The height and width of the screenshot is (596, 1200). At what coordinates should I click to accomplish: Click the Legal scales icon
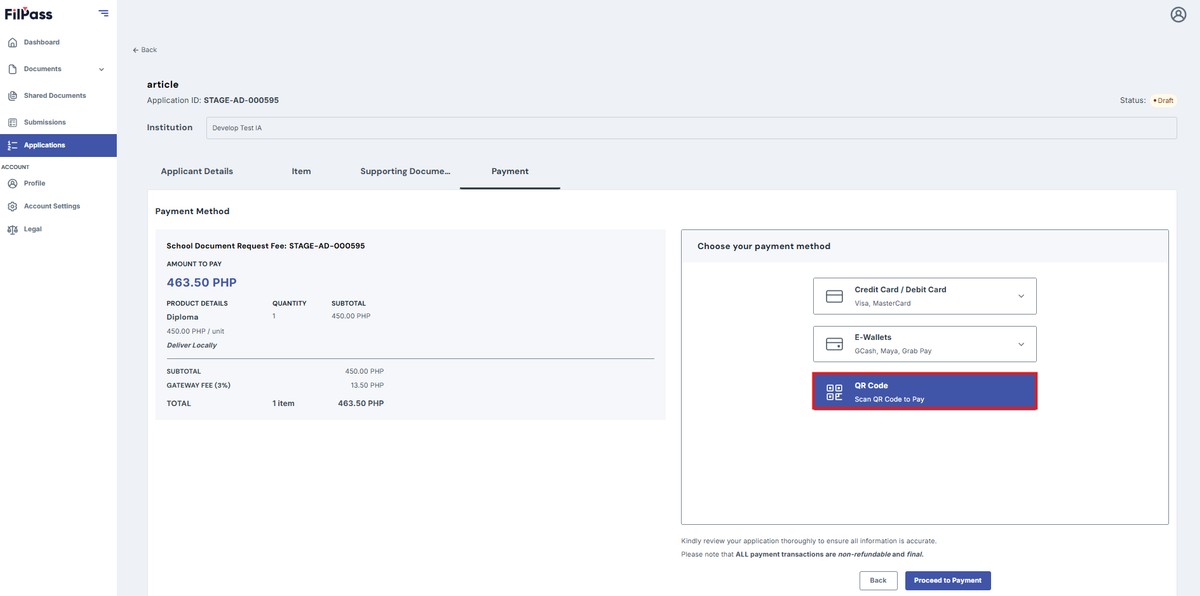coord(12,229)
